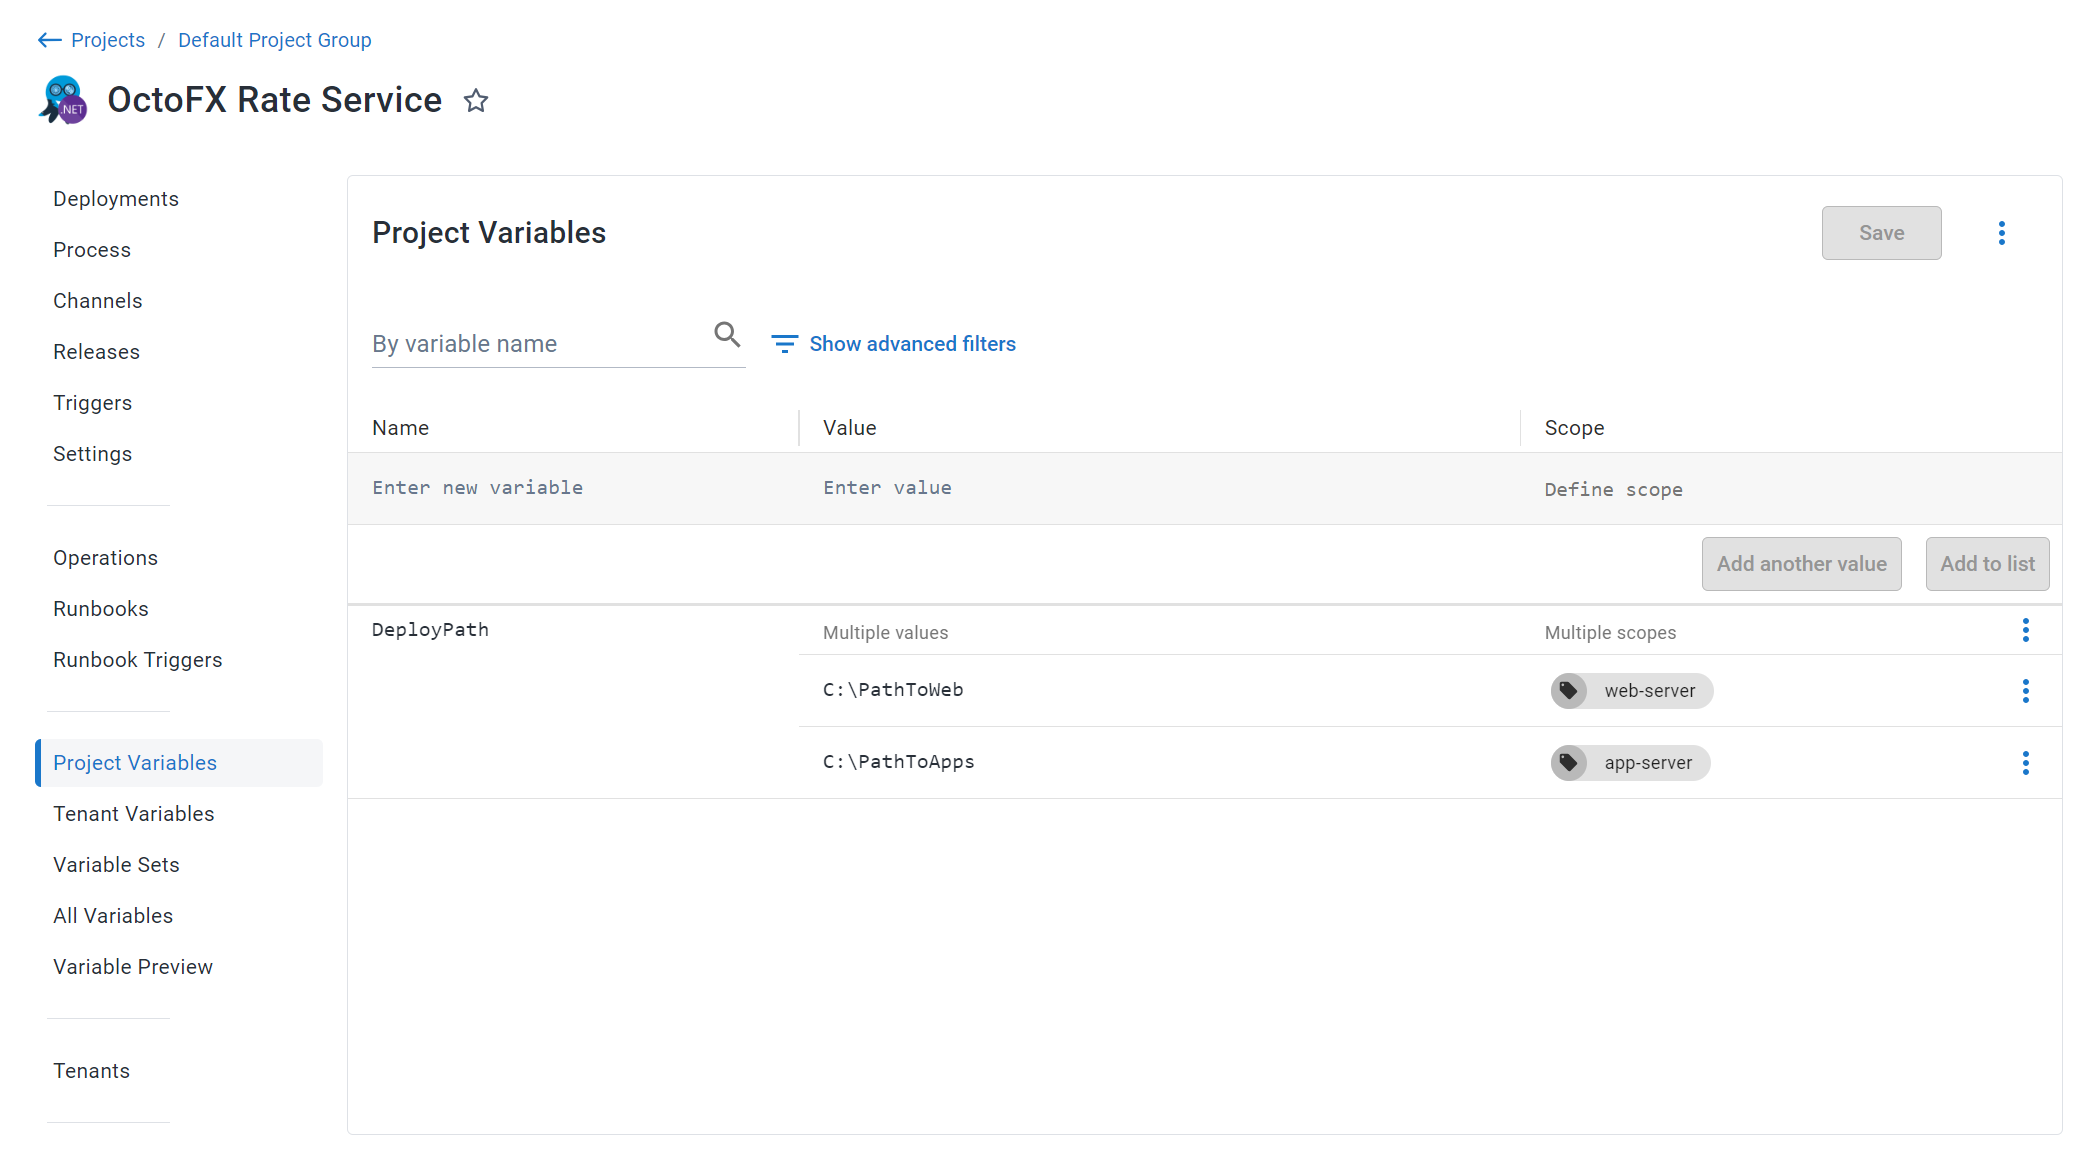Click the app-server scope chip
The image size is (2088, 1156).
(x=1630, y=763)
